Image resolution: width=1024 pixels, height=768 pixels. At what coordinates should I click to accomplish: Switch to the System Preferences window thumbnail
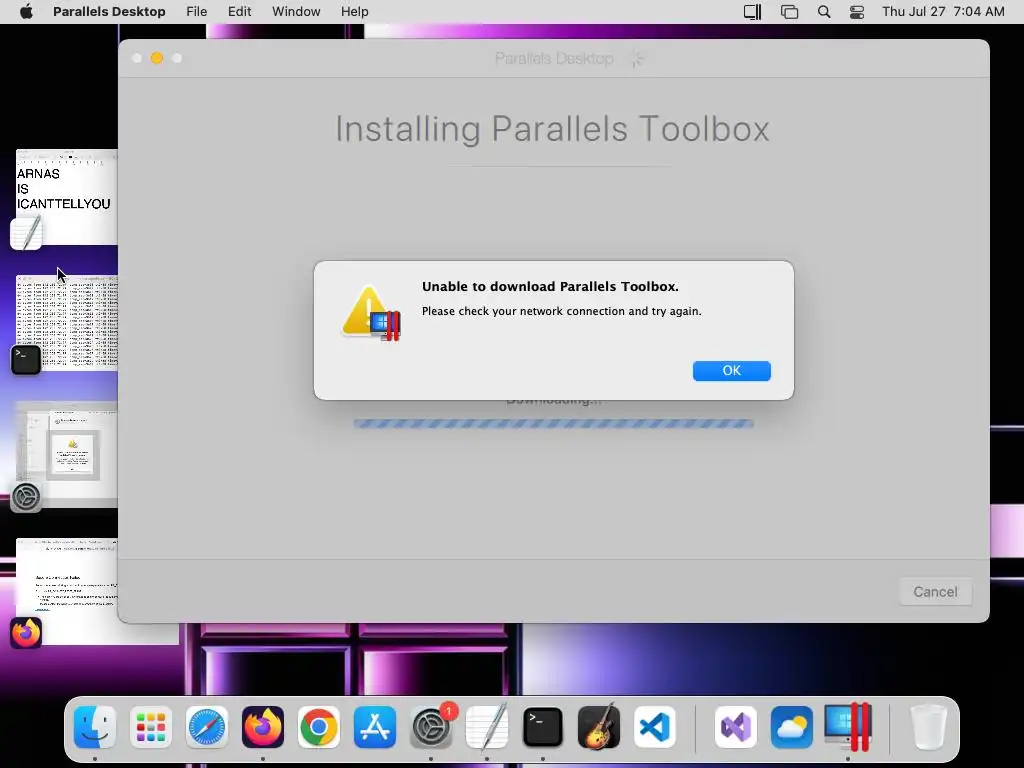coord(67,454)
